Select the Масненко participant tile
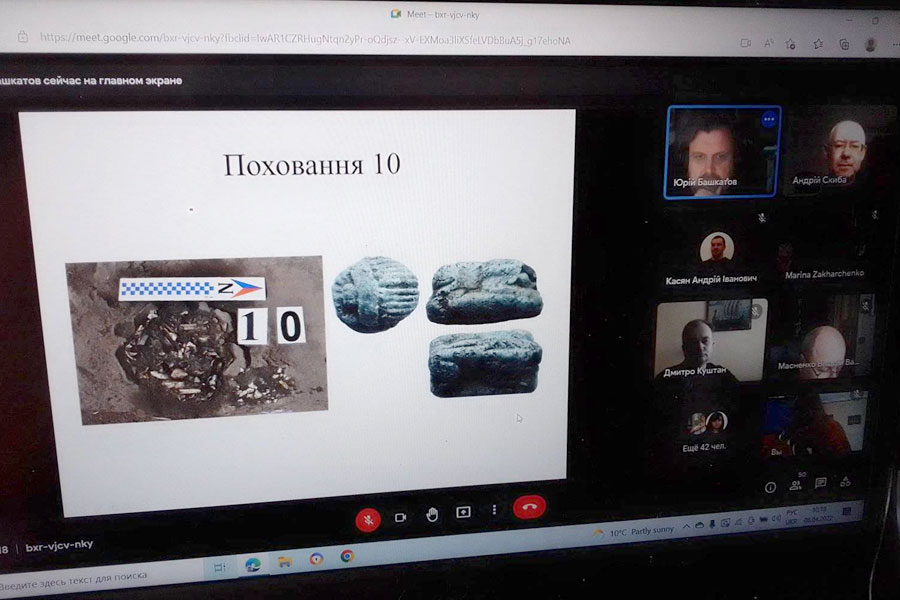 [x=823, y=338]
